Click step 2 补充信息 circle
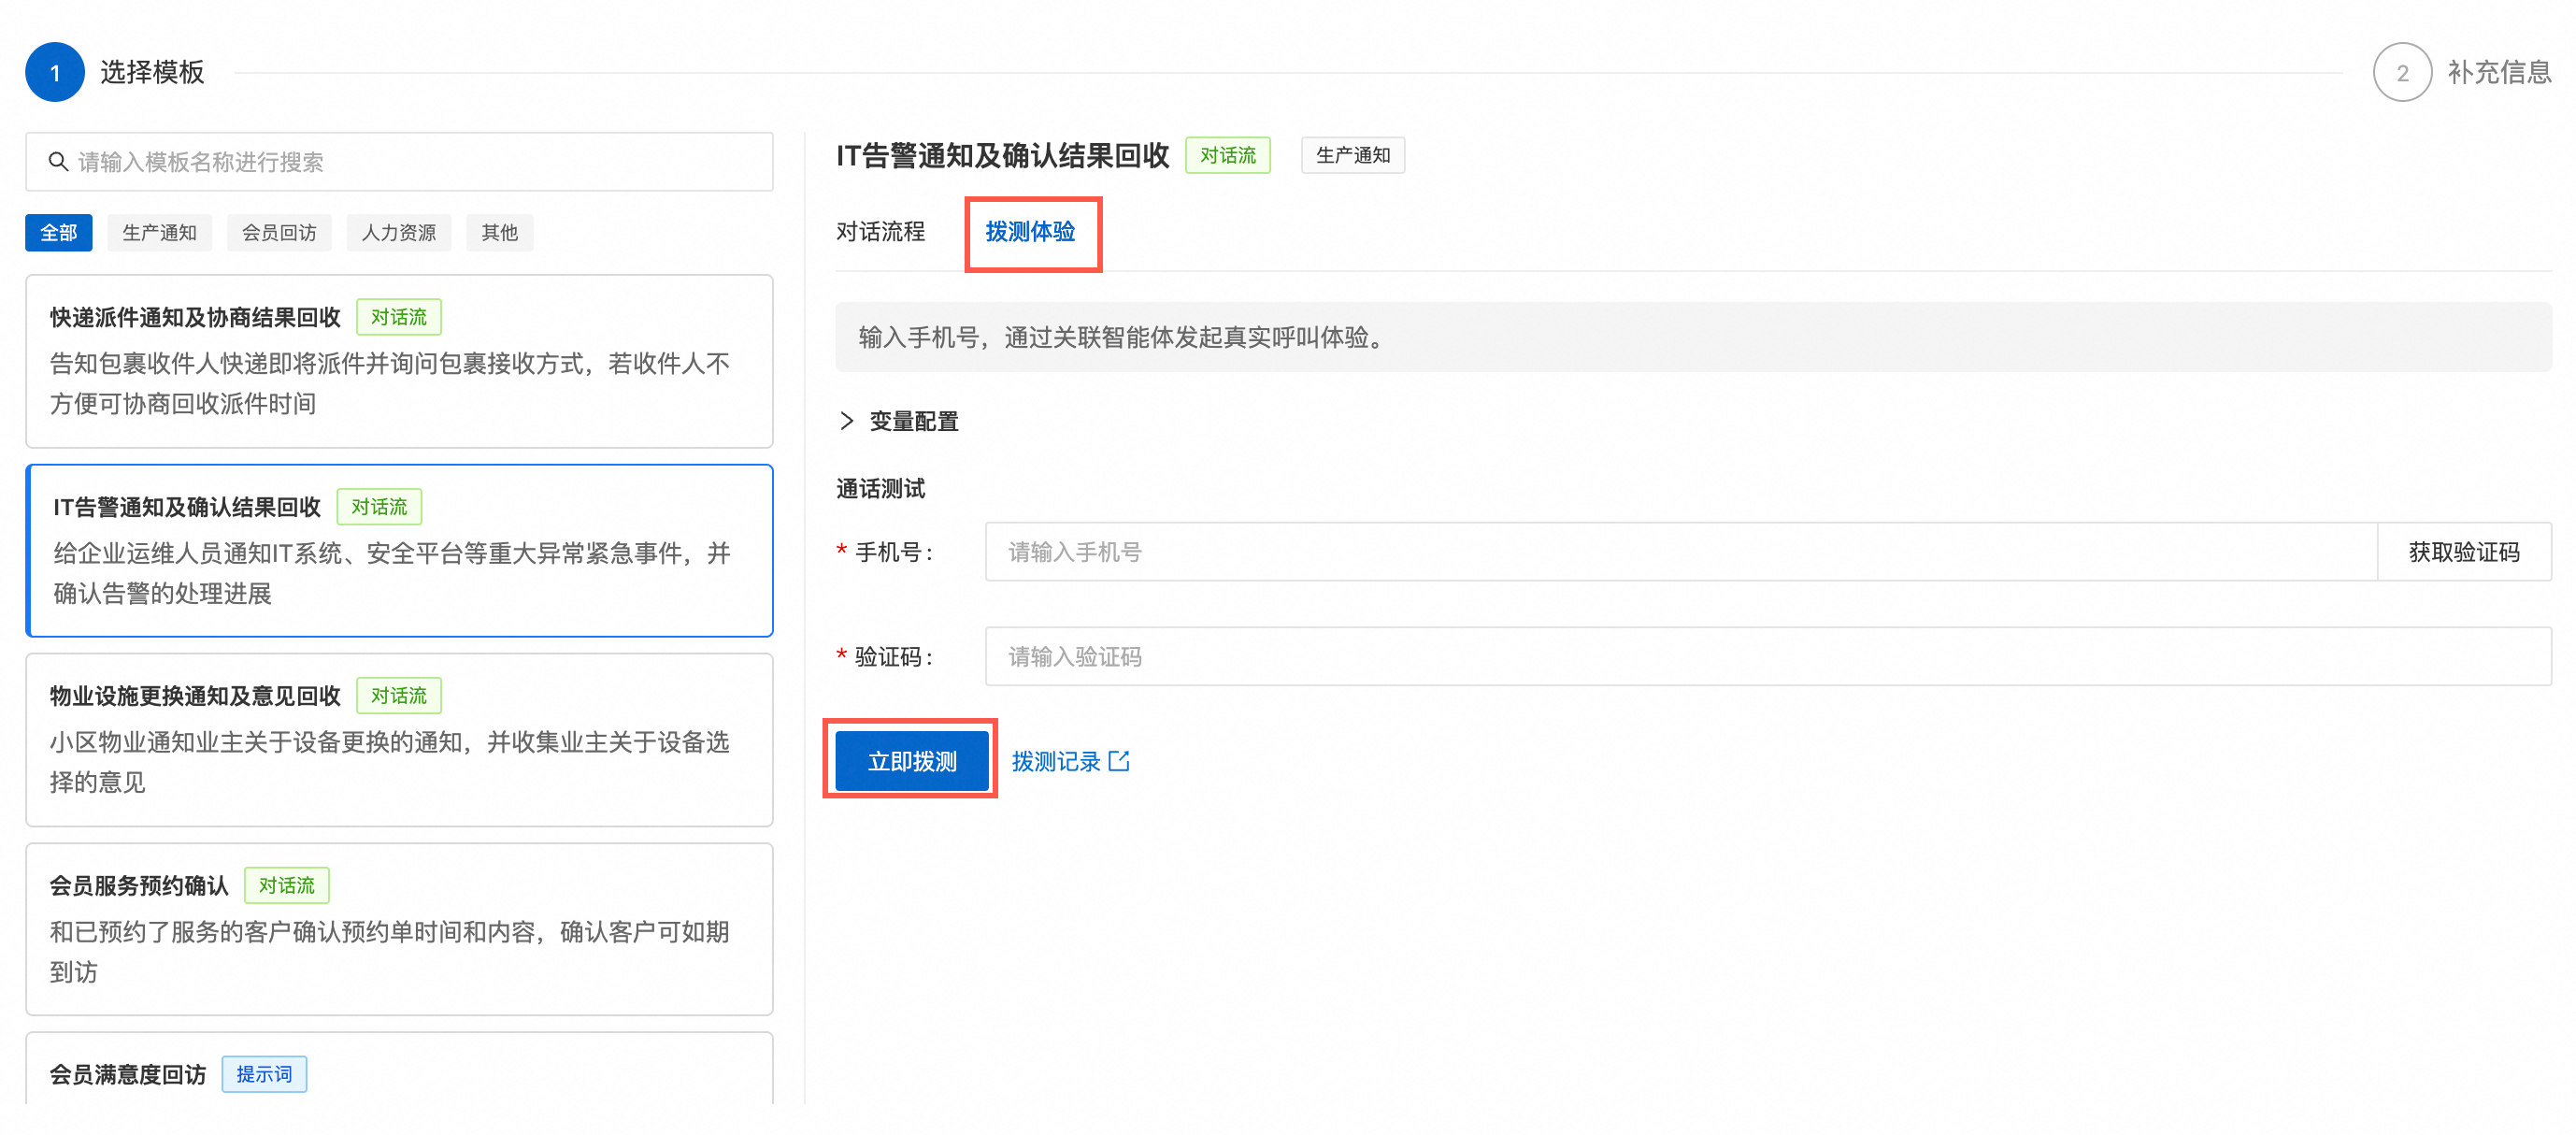 point(2402,72)
